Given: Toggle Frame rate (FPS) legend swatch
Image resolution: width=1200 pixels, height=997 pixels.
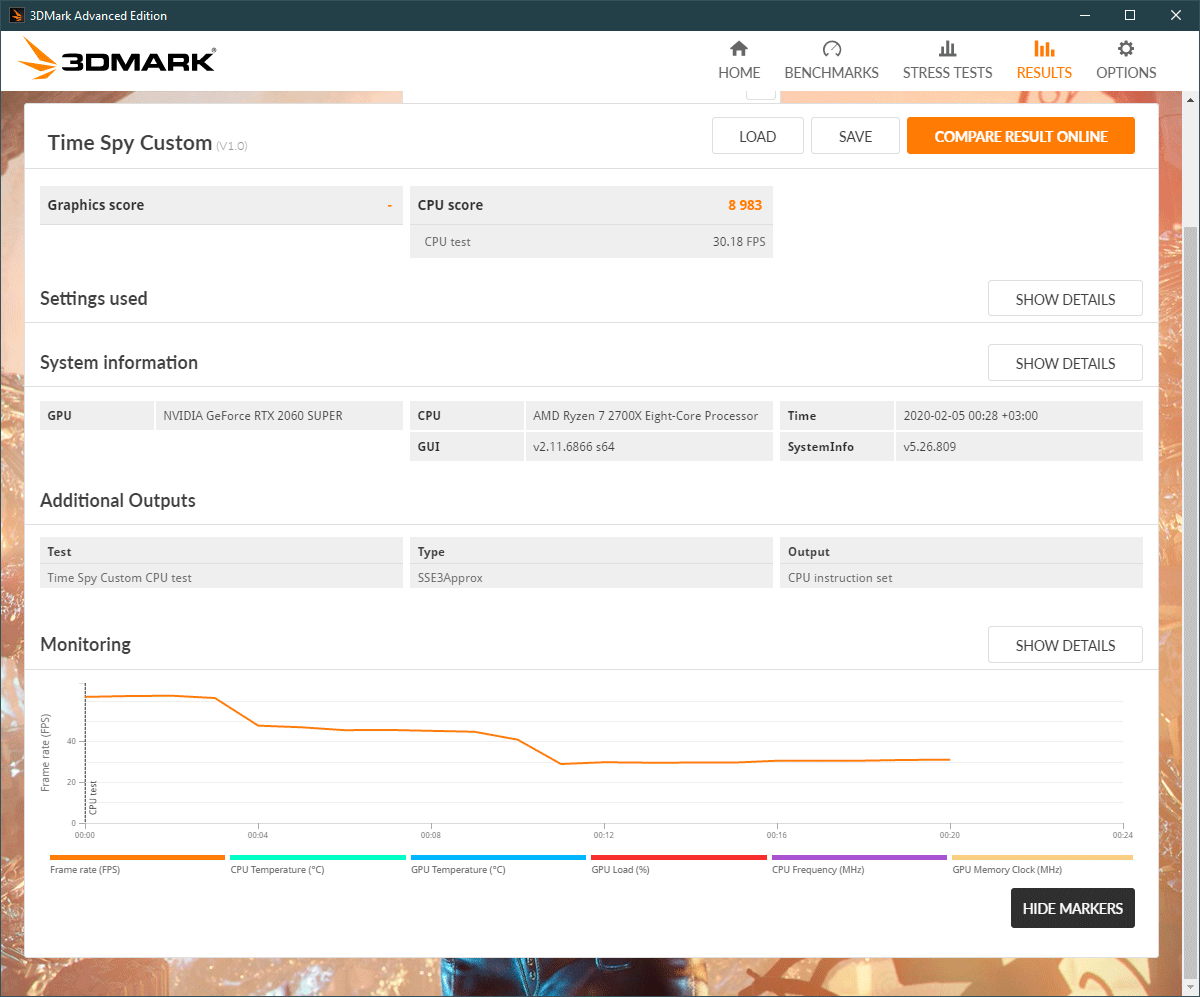Looking at the screenshot, I should [x=137, y=857].
